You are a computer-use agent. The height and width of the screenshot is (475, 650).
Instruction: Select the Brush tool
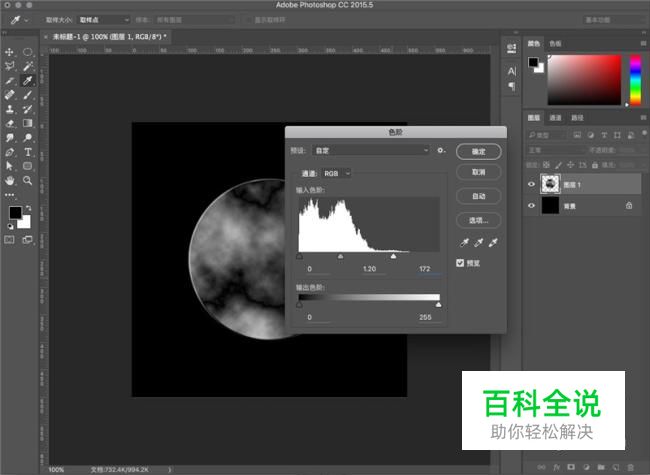pos(27,95)
